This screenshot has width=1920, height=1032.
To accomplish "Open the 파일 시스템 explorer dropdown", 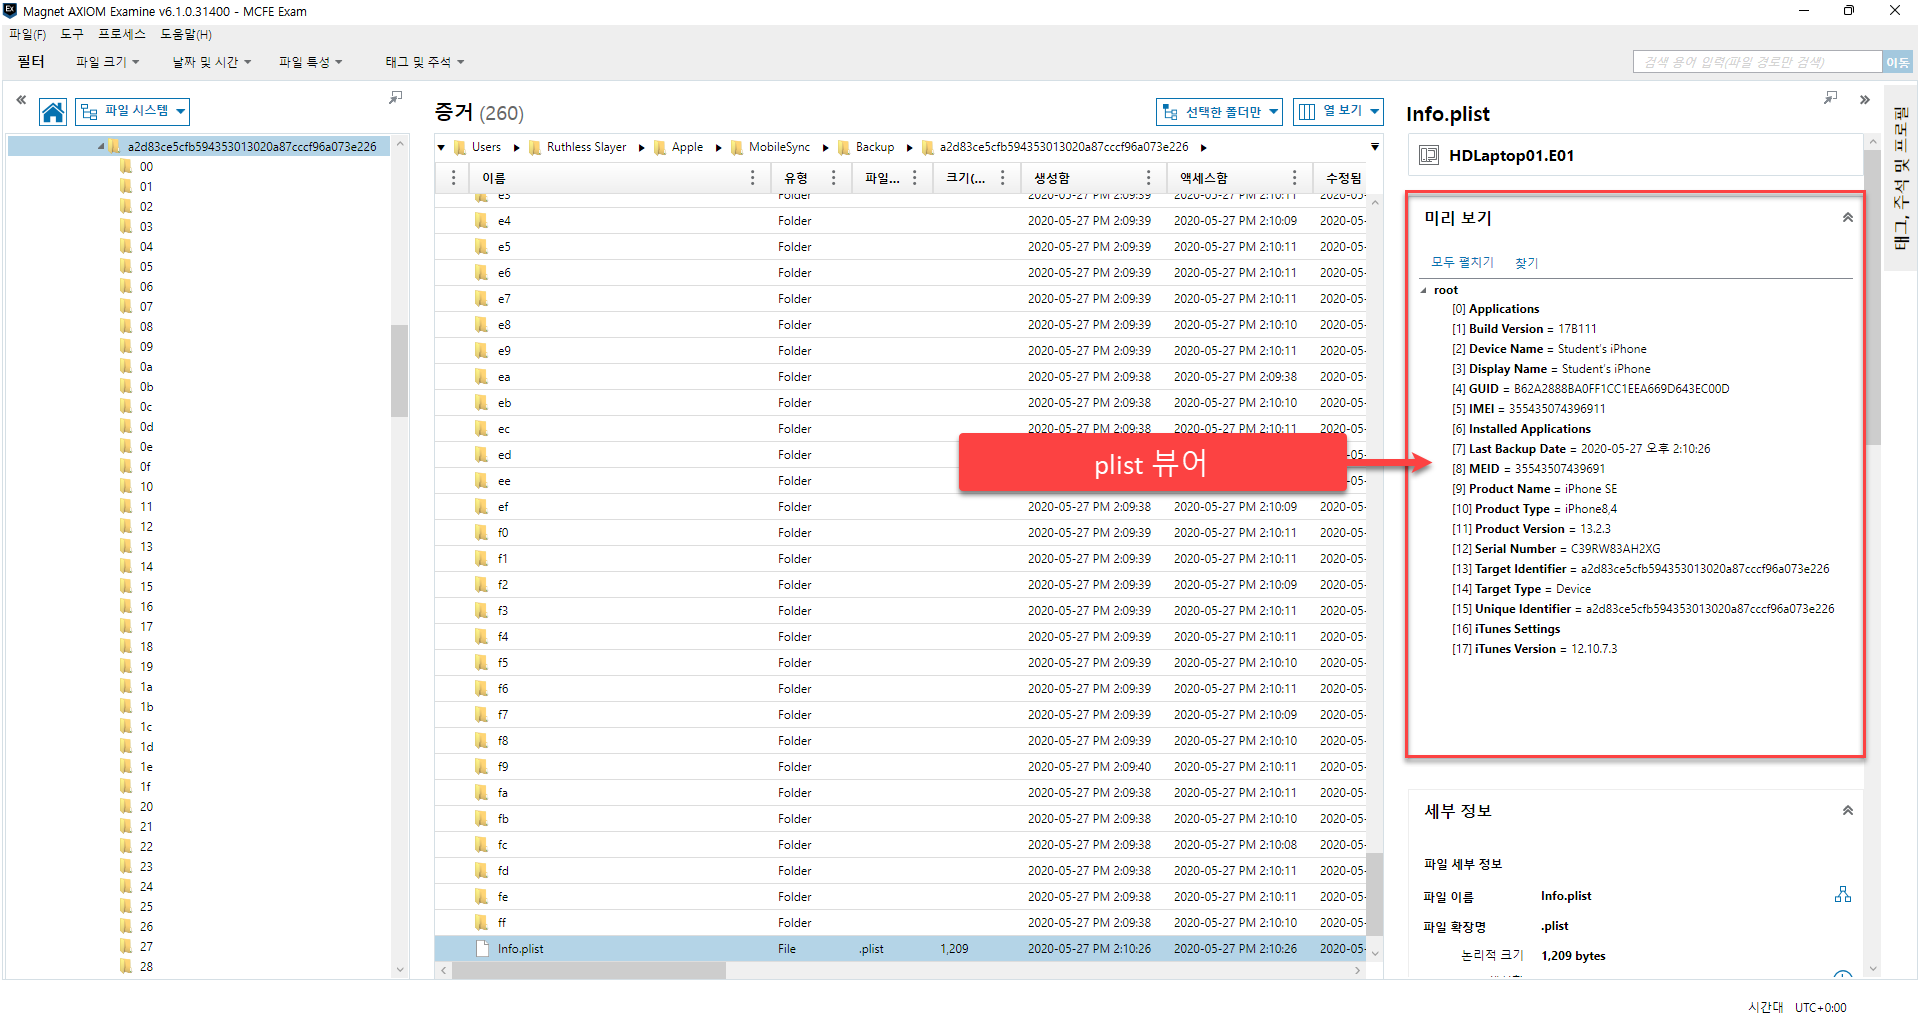I will [133, 111].
